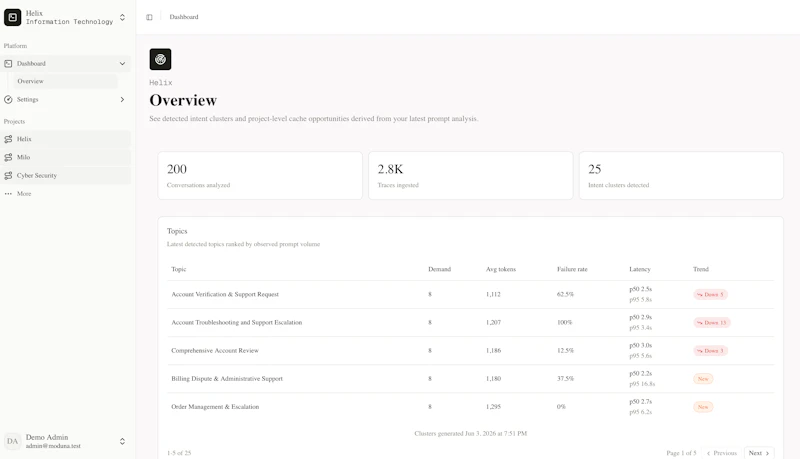Click the DA user avatar
This screenshot has width=800, height=459.
[x=12, y=441]
